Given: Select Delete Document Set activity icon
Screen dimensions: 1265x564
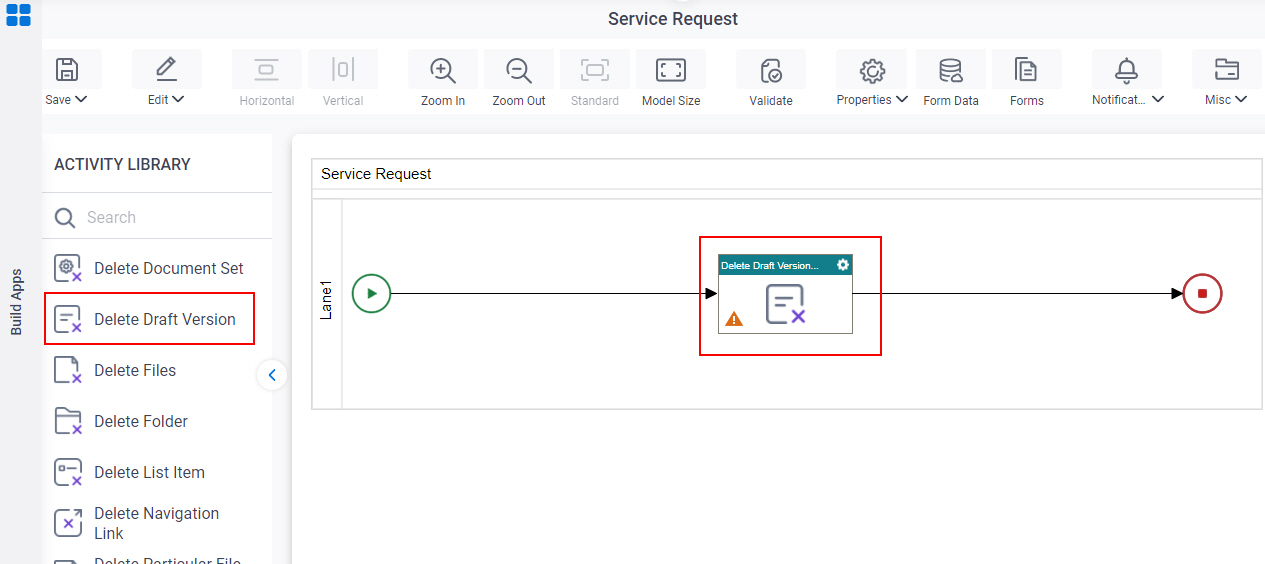Looking at the screenshot, I should (68, 268).
